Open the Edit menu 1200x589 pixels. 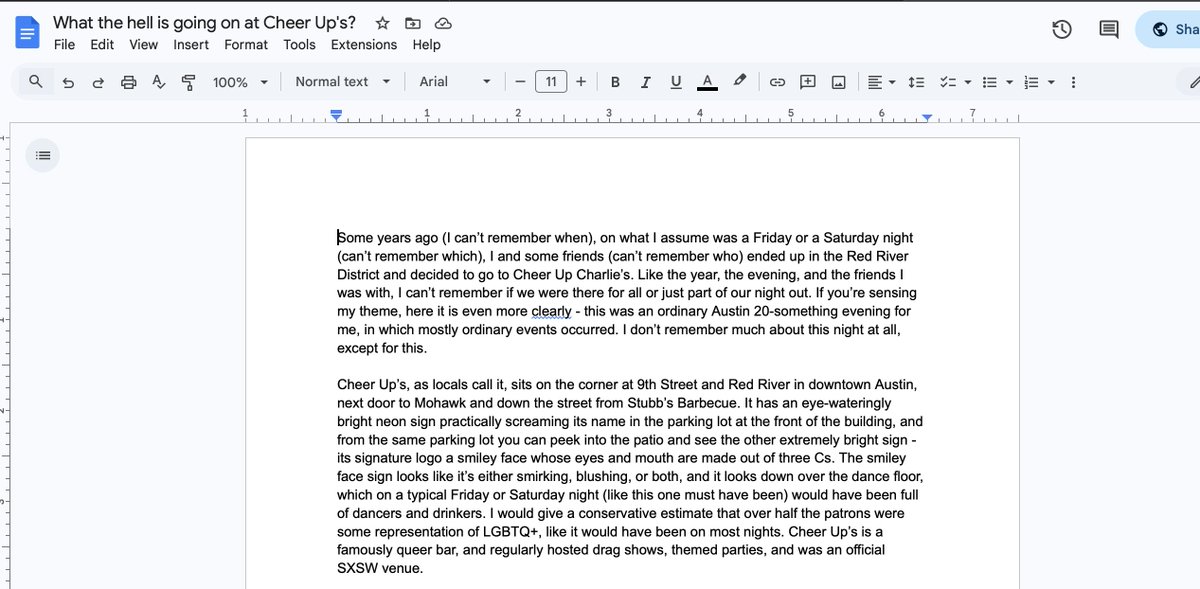tap(102, 44)
